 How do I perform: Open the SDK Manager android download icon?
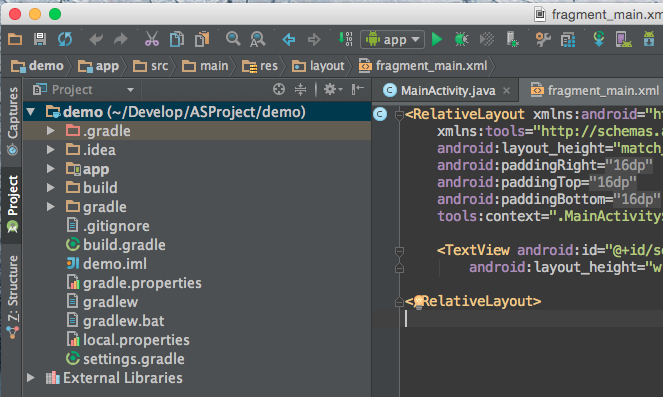point(649,39)
